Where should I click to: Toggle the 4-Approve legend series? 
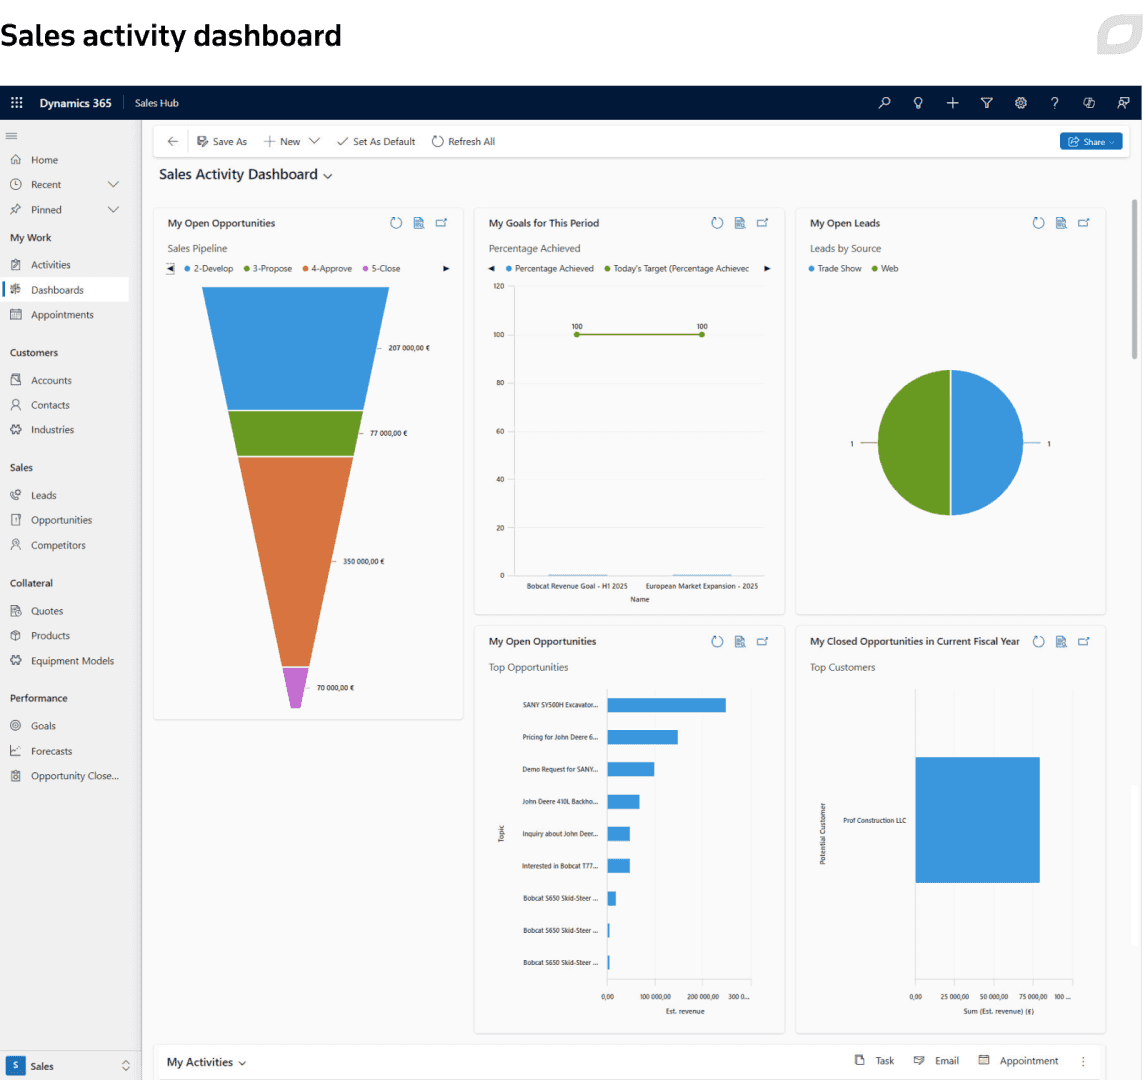tap(327, 269)
